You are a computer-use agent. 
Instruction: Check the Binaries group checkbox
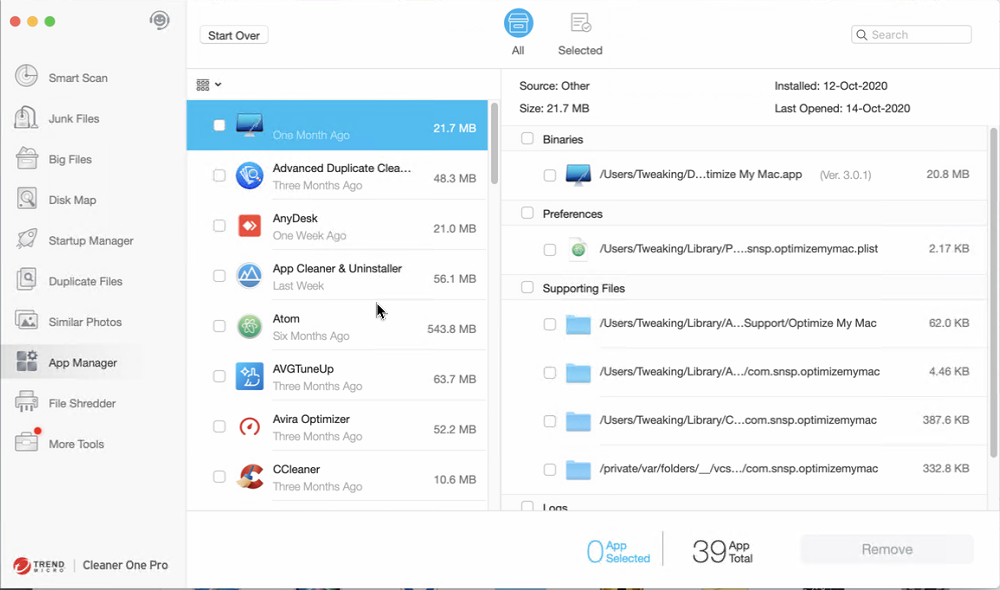click(x=527, y=138)
